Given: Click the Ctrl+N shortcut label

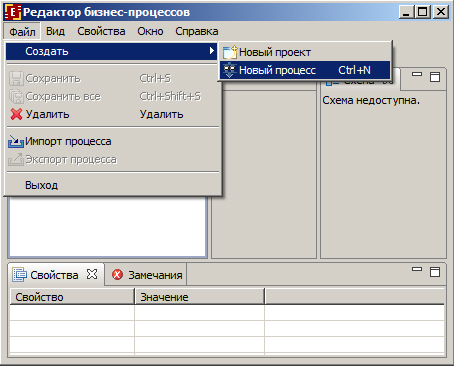Looking at the screenshot, I should 354,70.
